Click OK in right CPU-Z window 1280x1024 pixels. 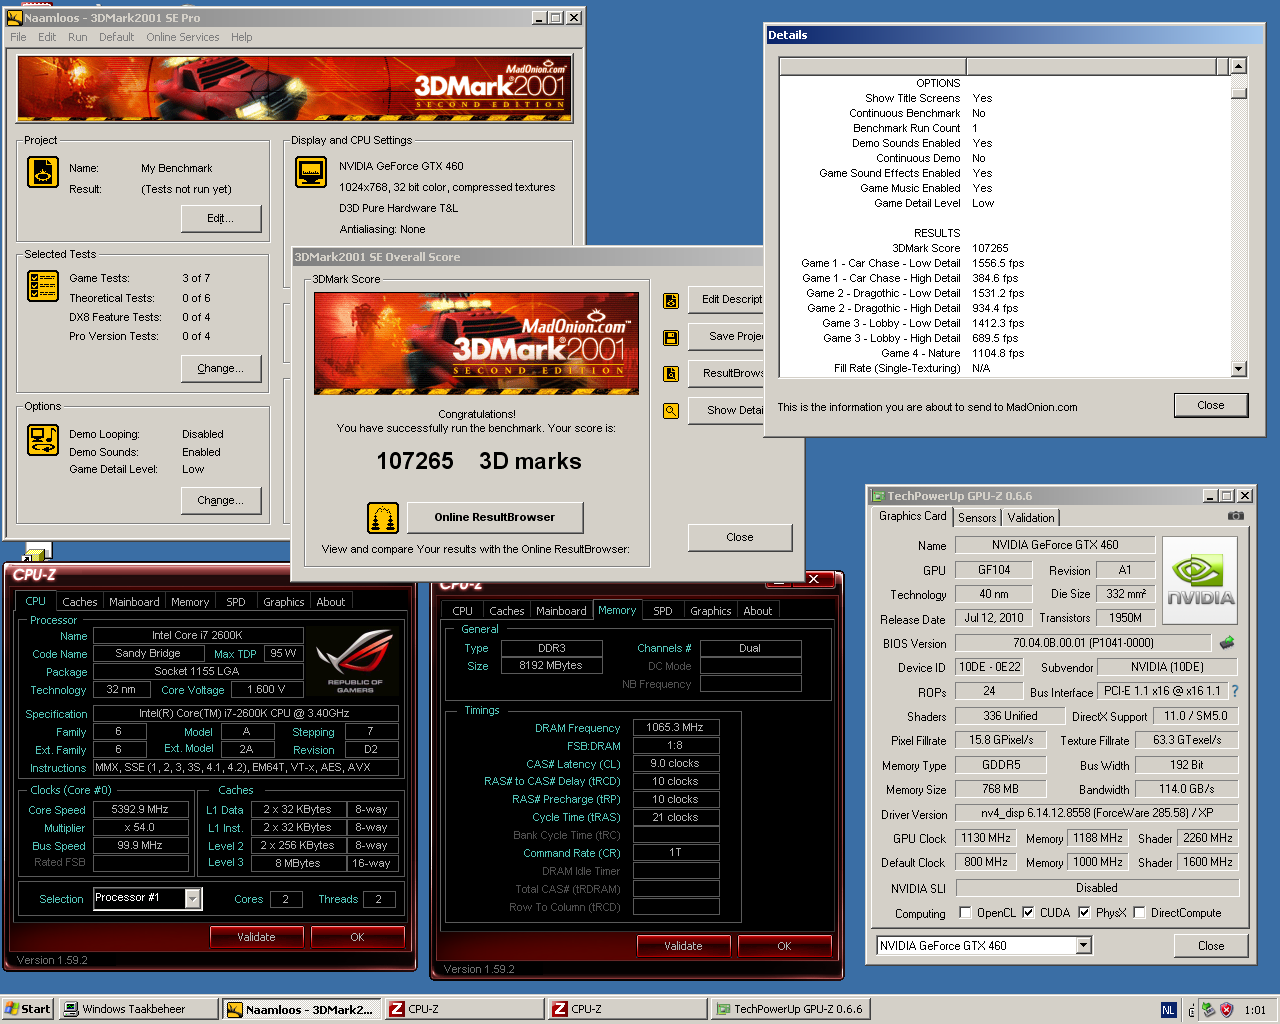[x=784, y=946]
